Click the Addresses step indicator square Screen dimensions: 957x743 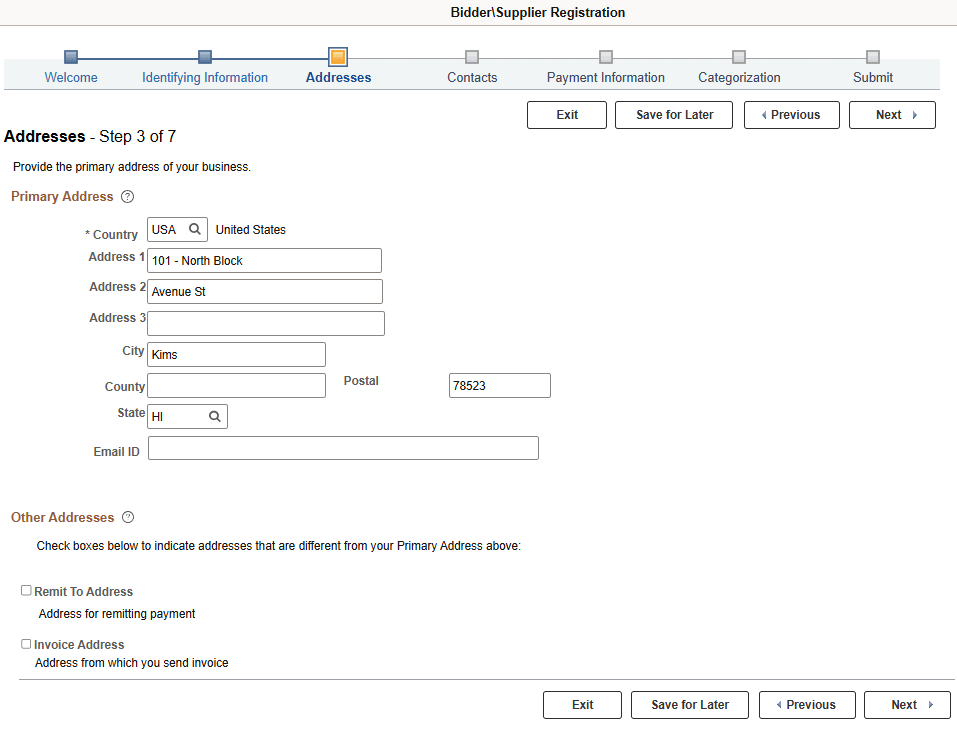tap(338, 57)
